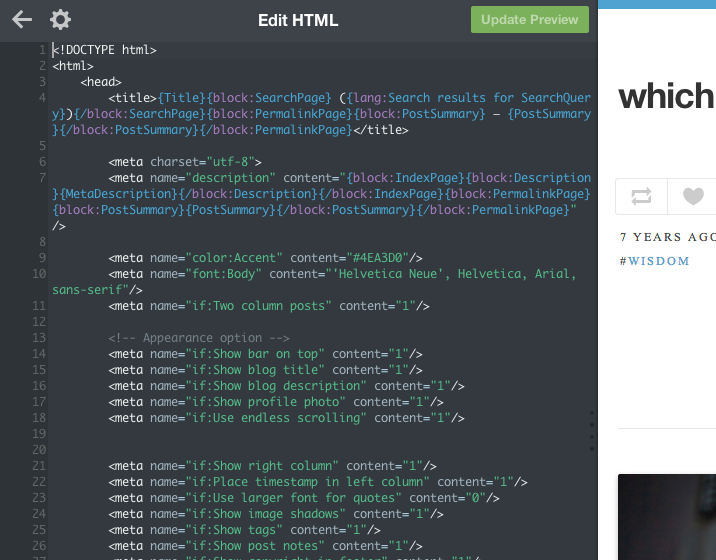This screenshot has width=716, height=560.
Task: Click the "if:Show blog title" line
Action: [x=265, y=370]
